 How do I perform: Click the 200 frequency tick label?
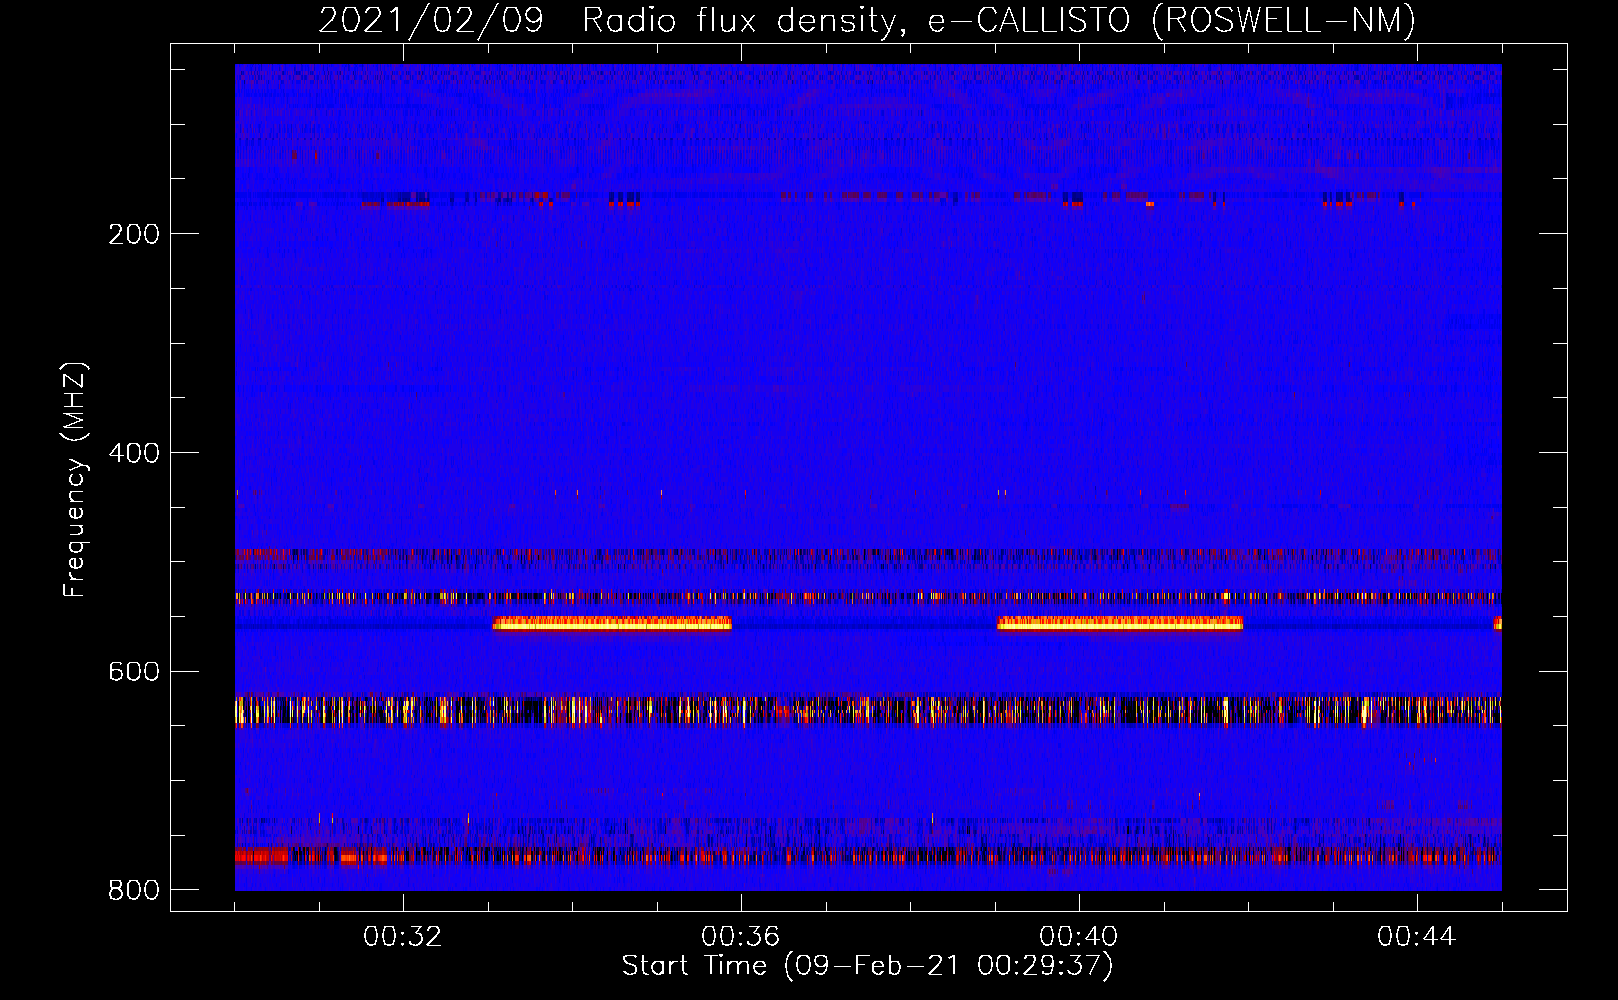[x=134, y=234]
